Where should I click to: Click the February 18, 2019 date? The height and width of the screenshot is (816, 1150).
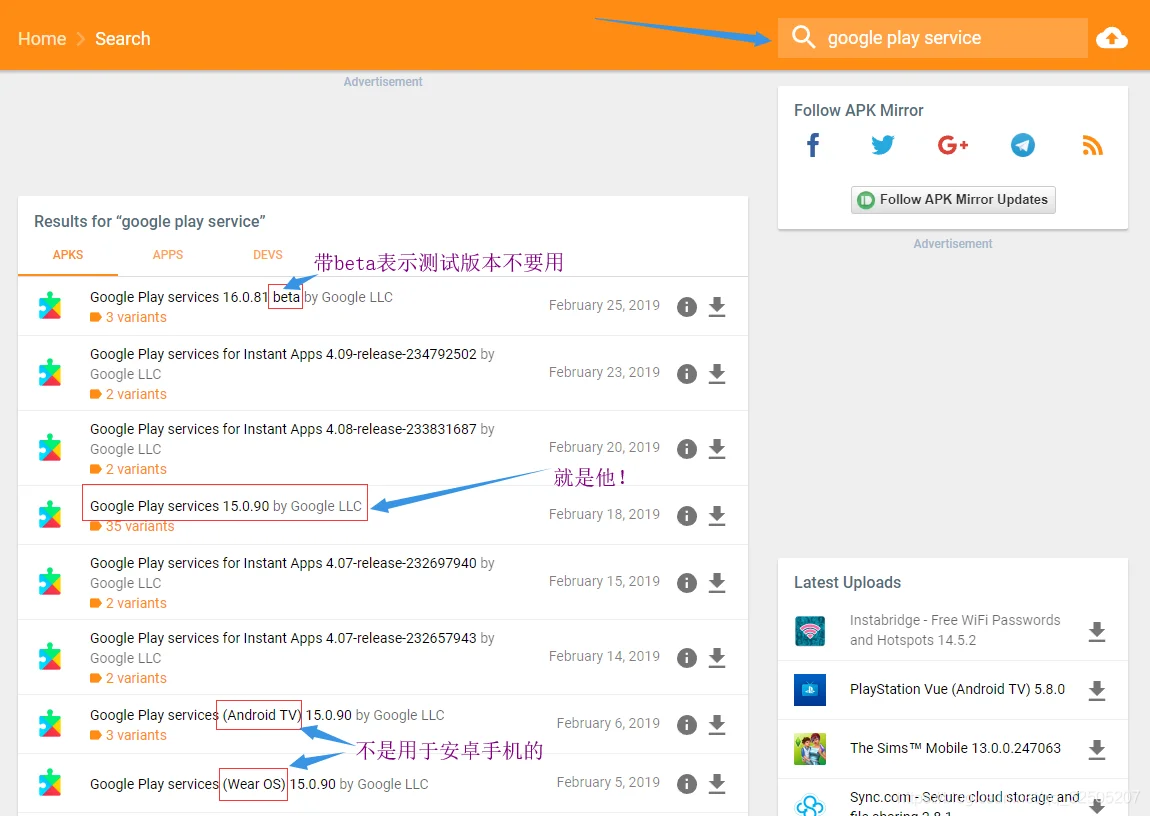click(604, 514)
